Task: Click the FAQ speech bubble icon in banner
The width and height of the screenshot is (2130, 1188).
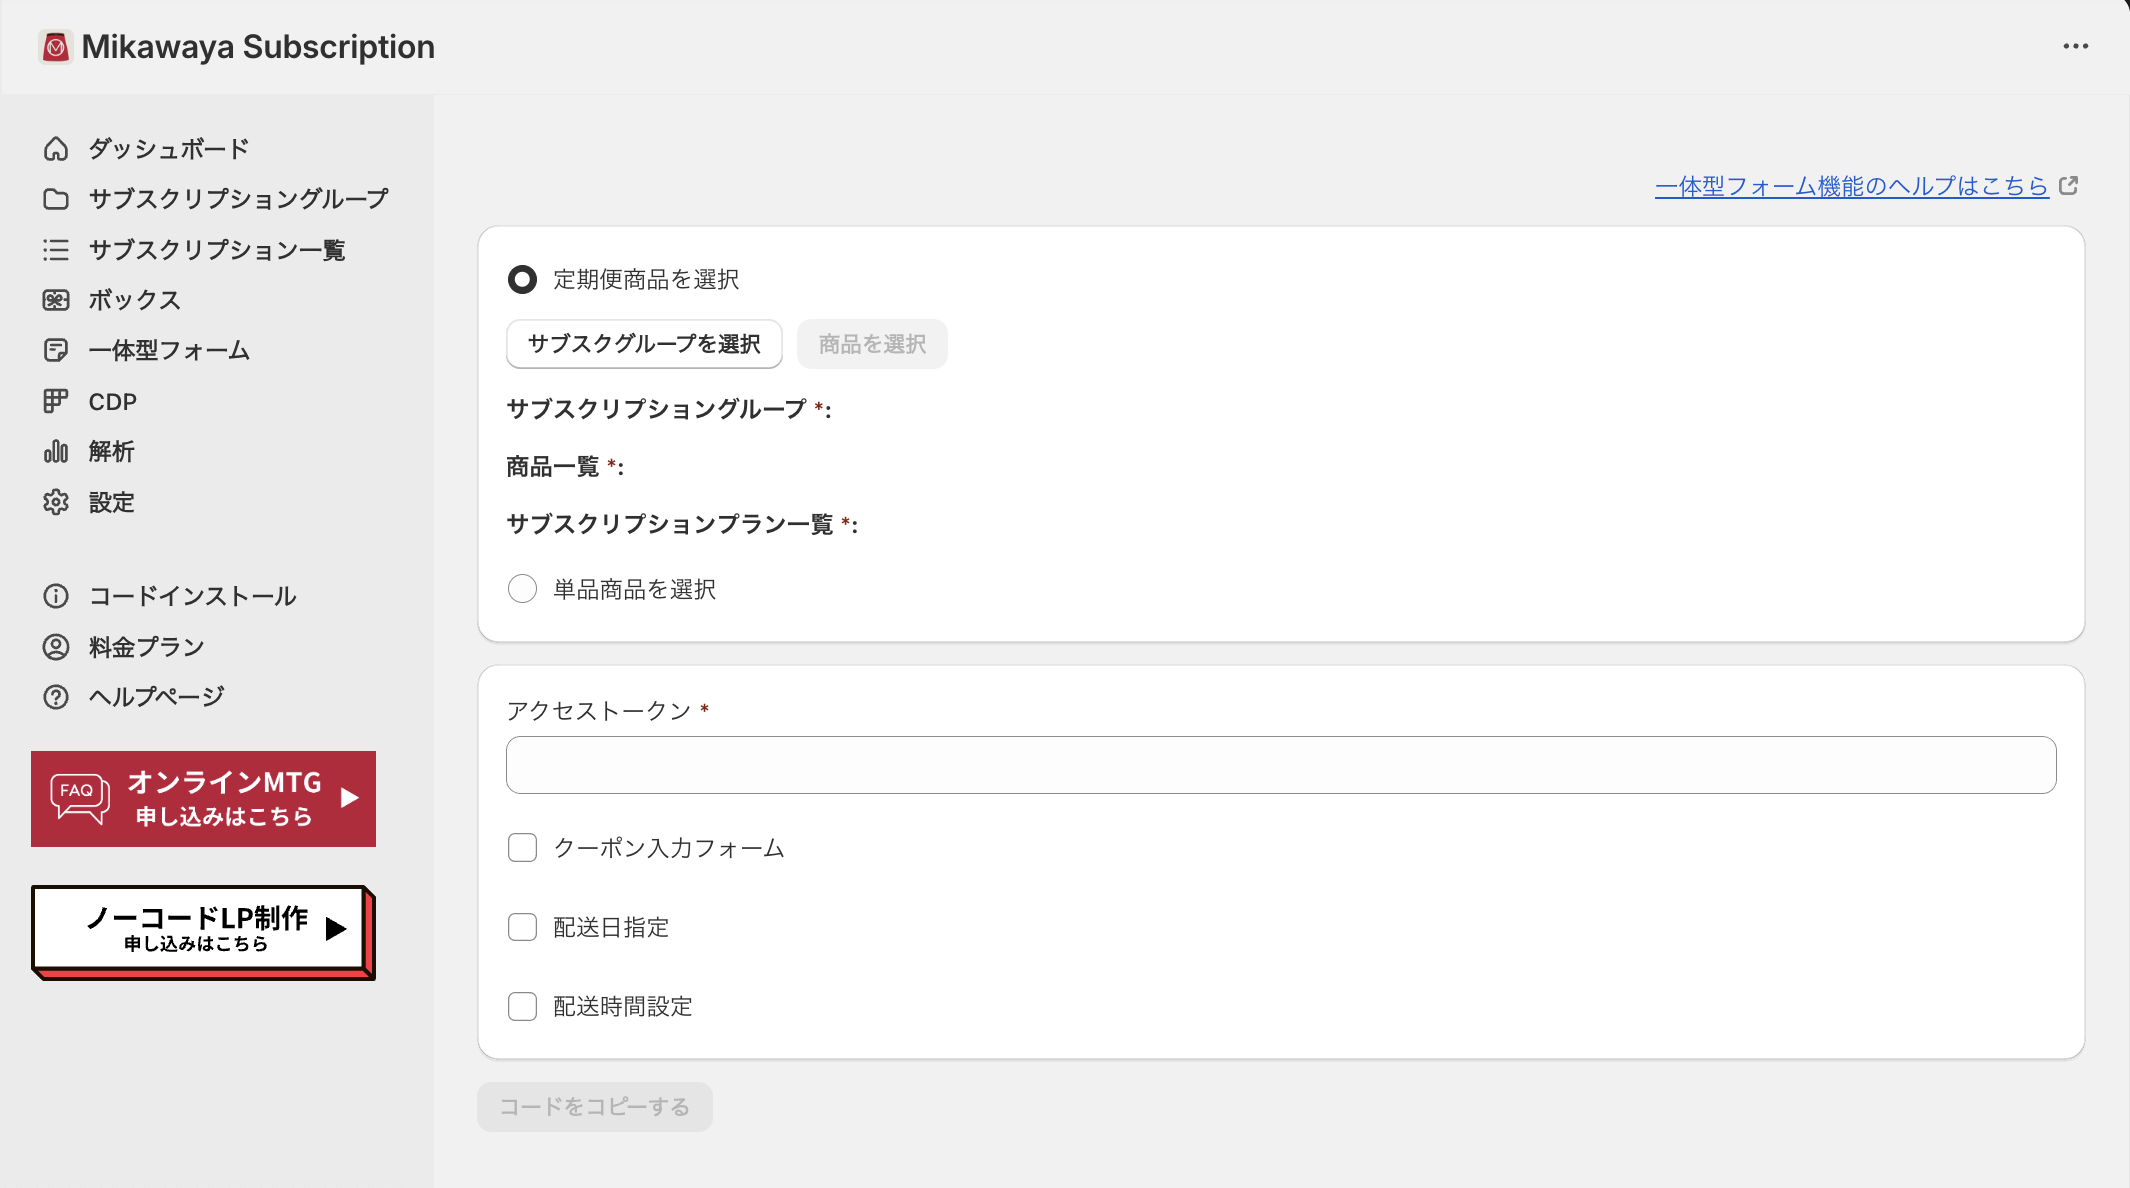Action: pos(80,798)
